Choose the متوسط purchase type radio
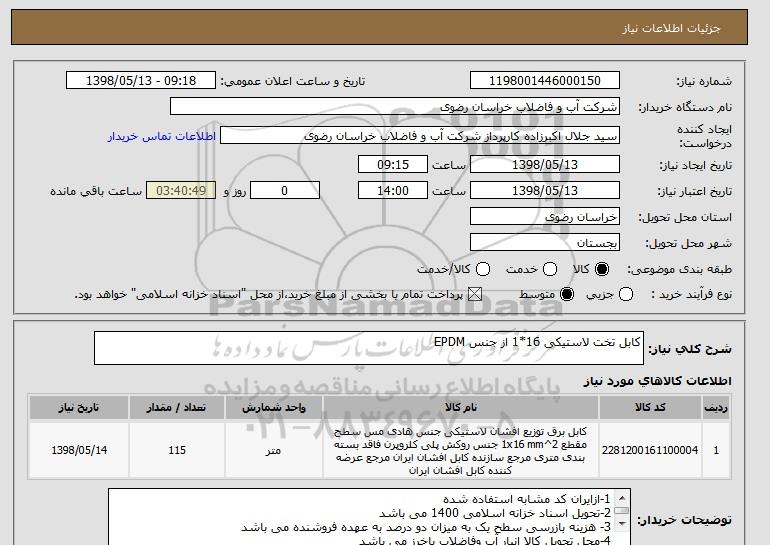This screenshot has height=545, width=770. point(567,295)
